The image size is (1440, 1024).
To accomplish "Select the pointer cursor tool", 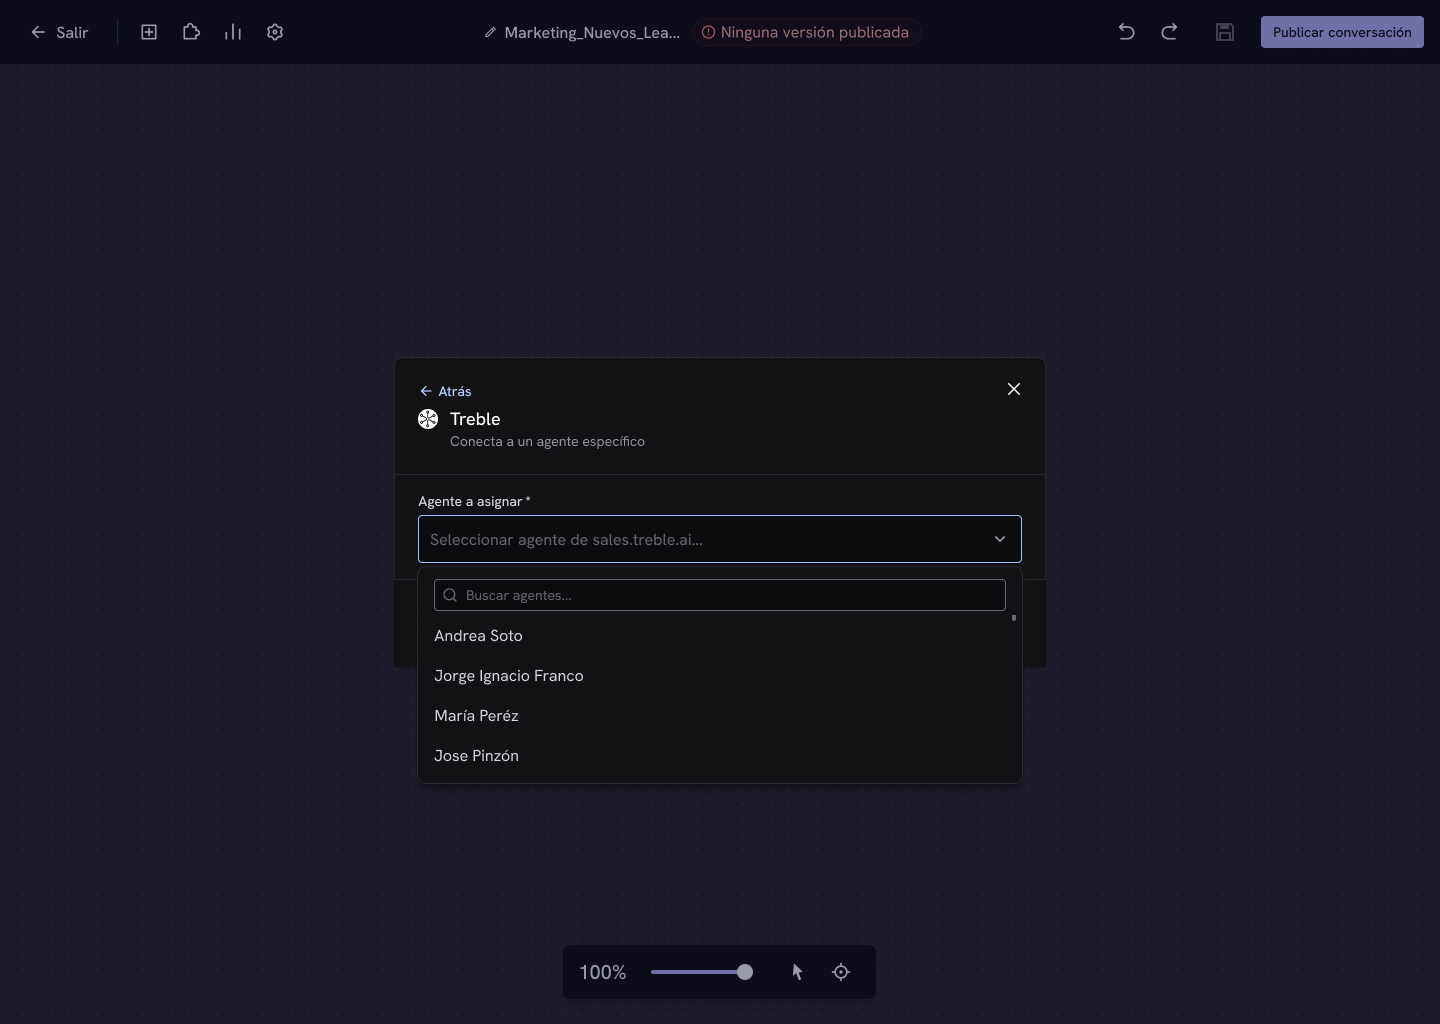I will (797, 972).
